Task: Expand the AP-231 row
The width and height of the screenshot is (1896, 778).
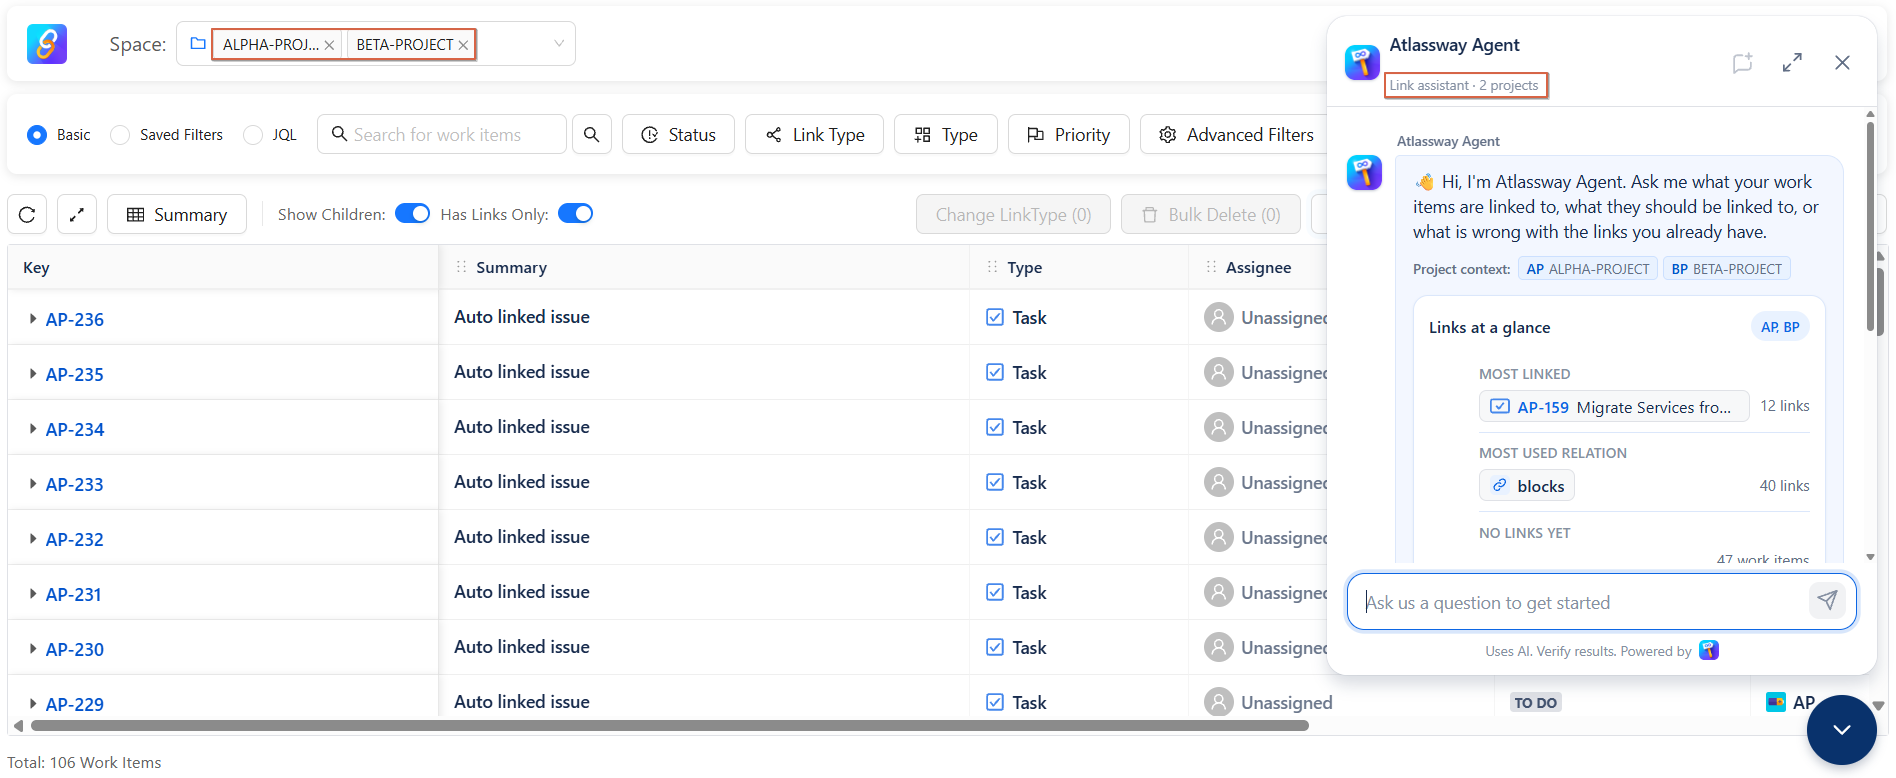Action: [33, 594]
